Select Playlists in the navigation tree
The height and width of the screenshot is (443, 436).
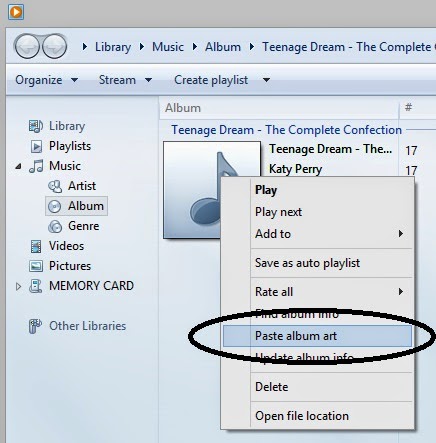pos(70,146)
